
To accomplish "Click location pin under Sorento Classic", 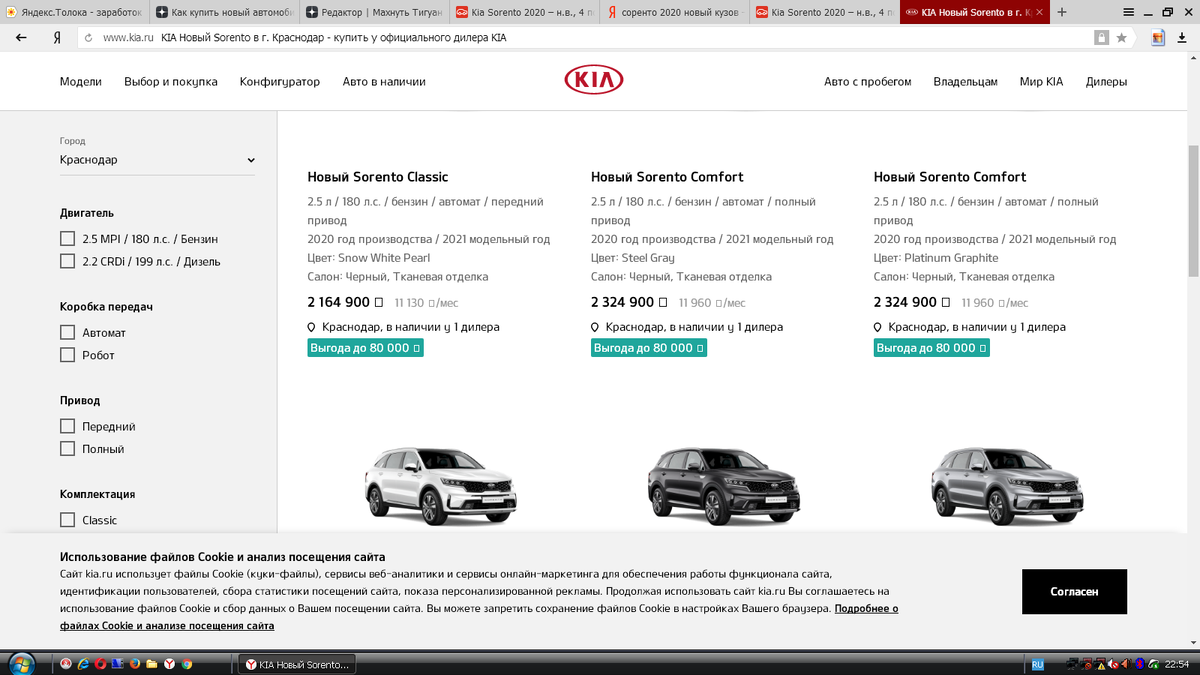I will click(x=312, y=327).
